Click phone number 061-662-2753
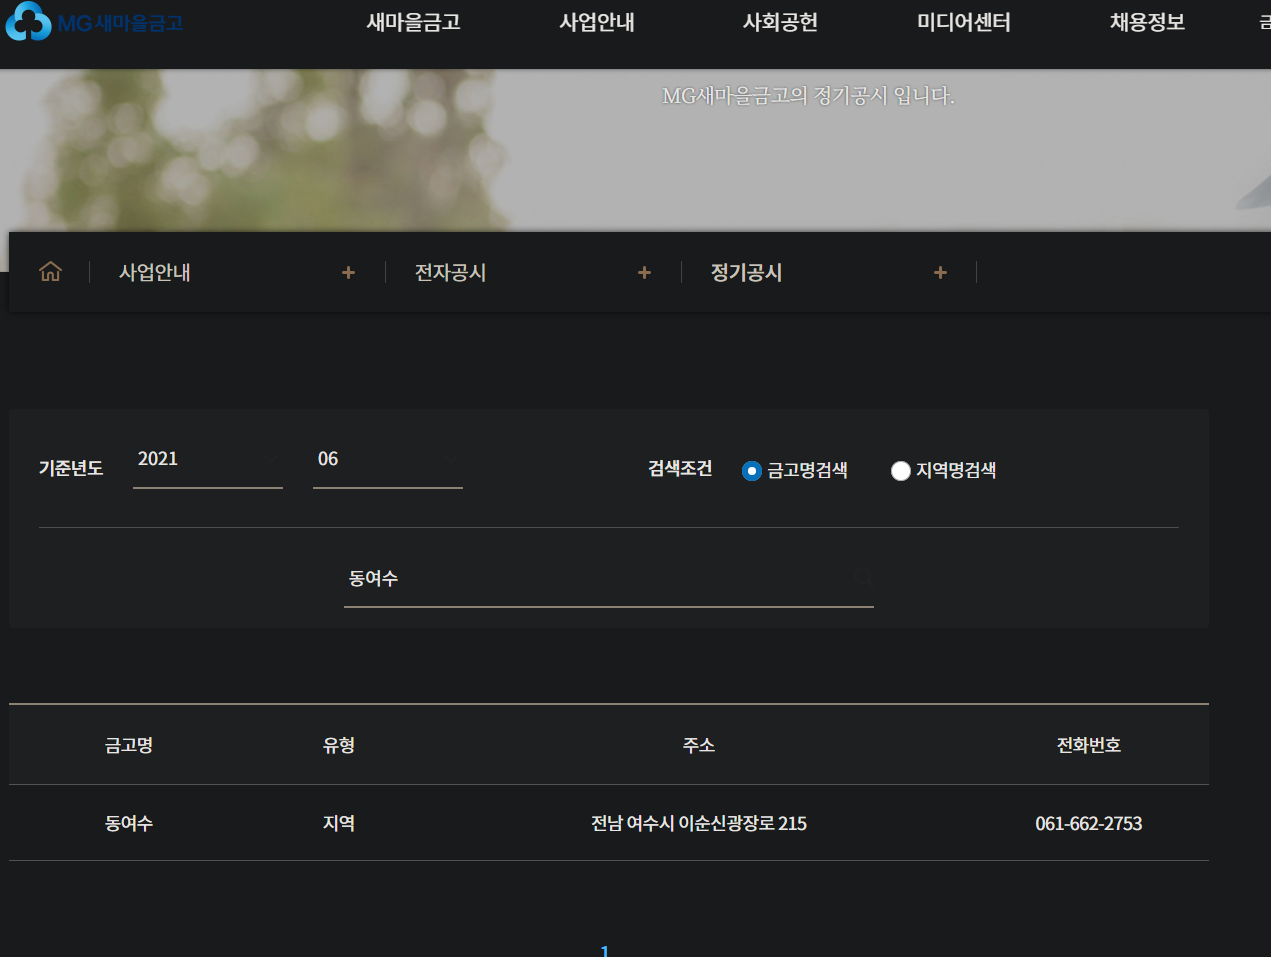 click(1089, 823)
